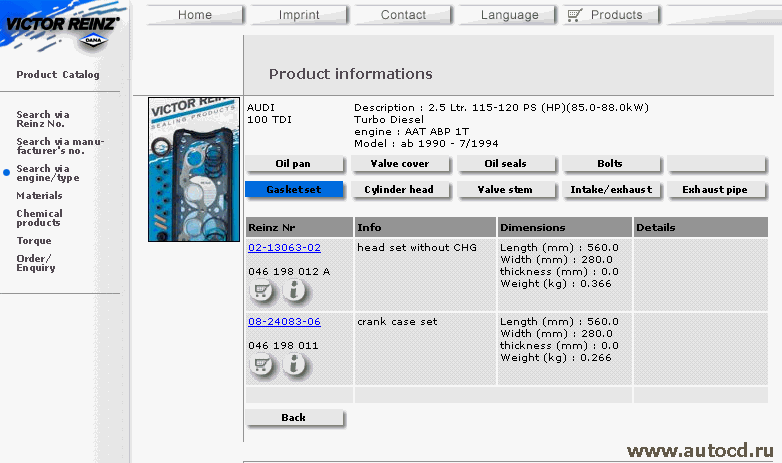Open Chemical products section
Image resolution: width=782 pixels, height=463 pixels.
click(x=39, y=218)
